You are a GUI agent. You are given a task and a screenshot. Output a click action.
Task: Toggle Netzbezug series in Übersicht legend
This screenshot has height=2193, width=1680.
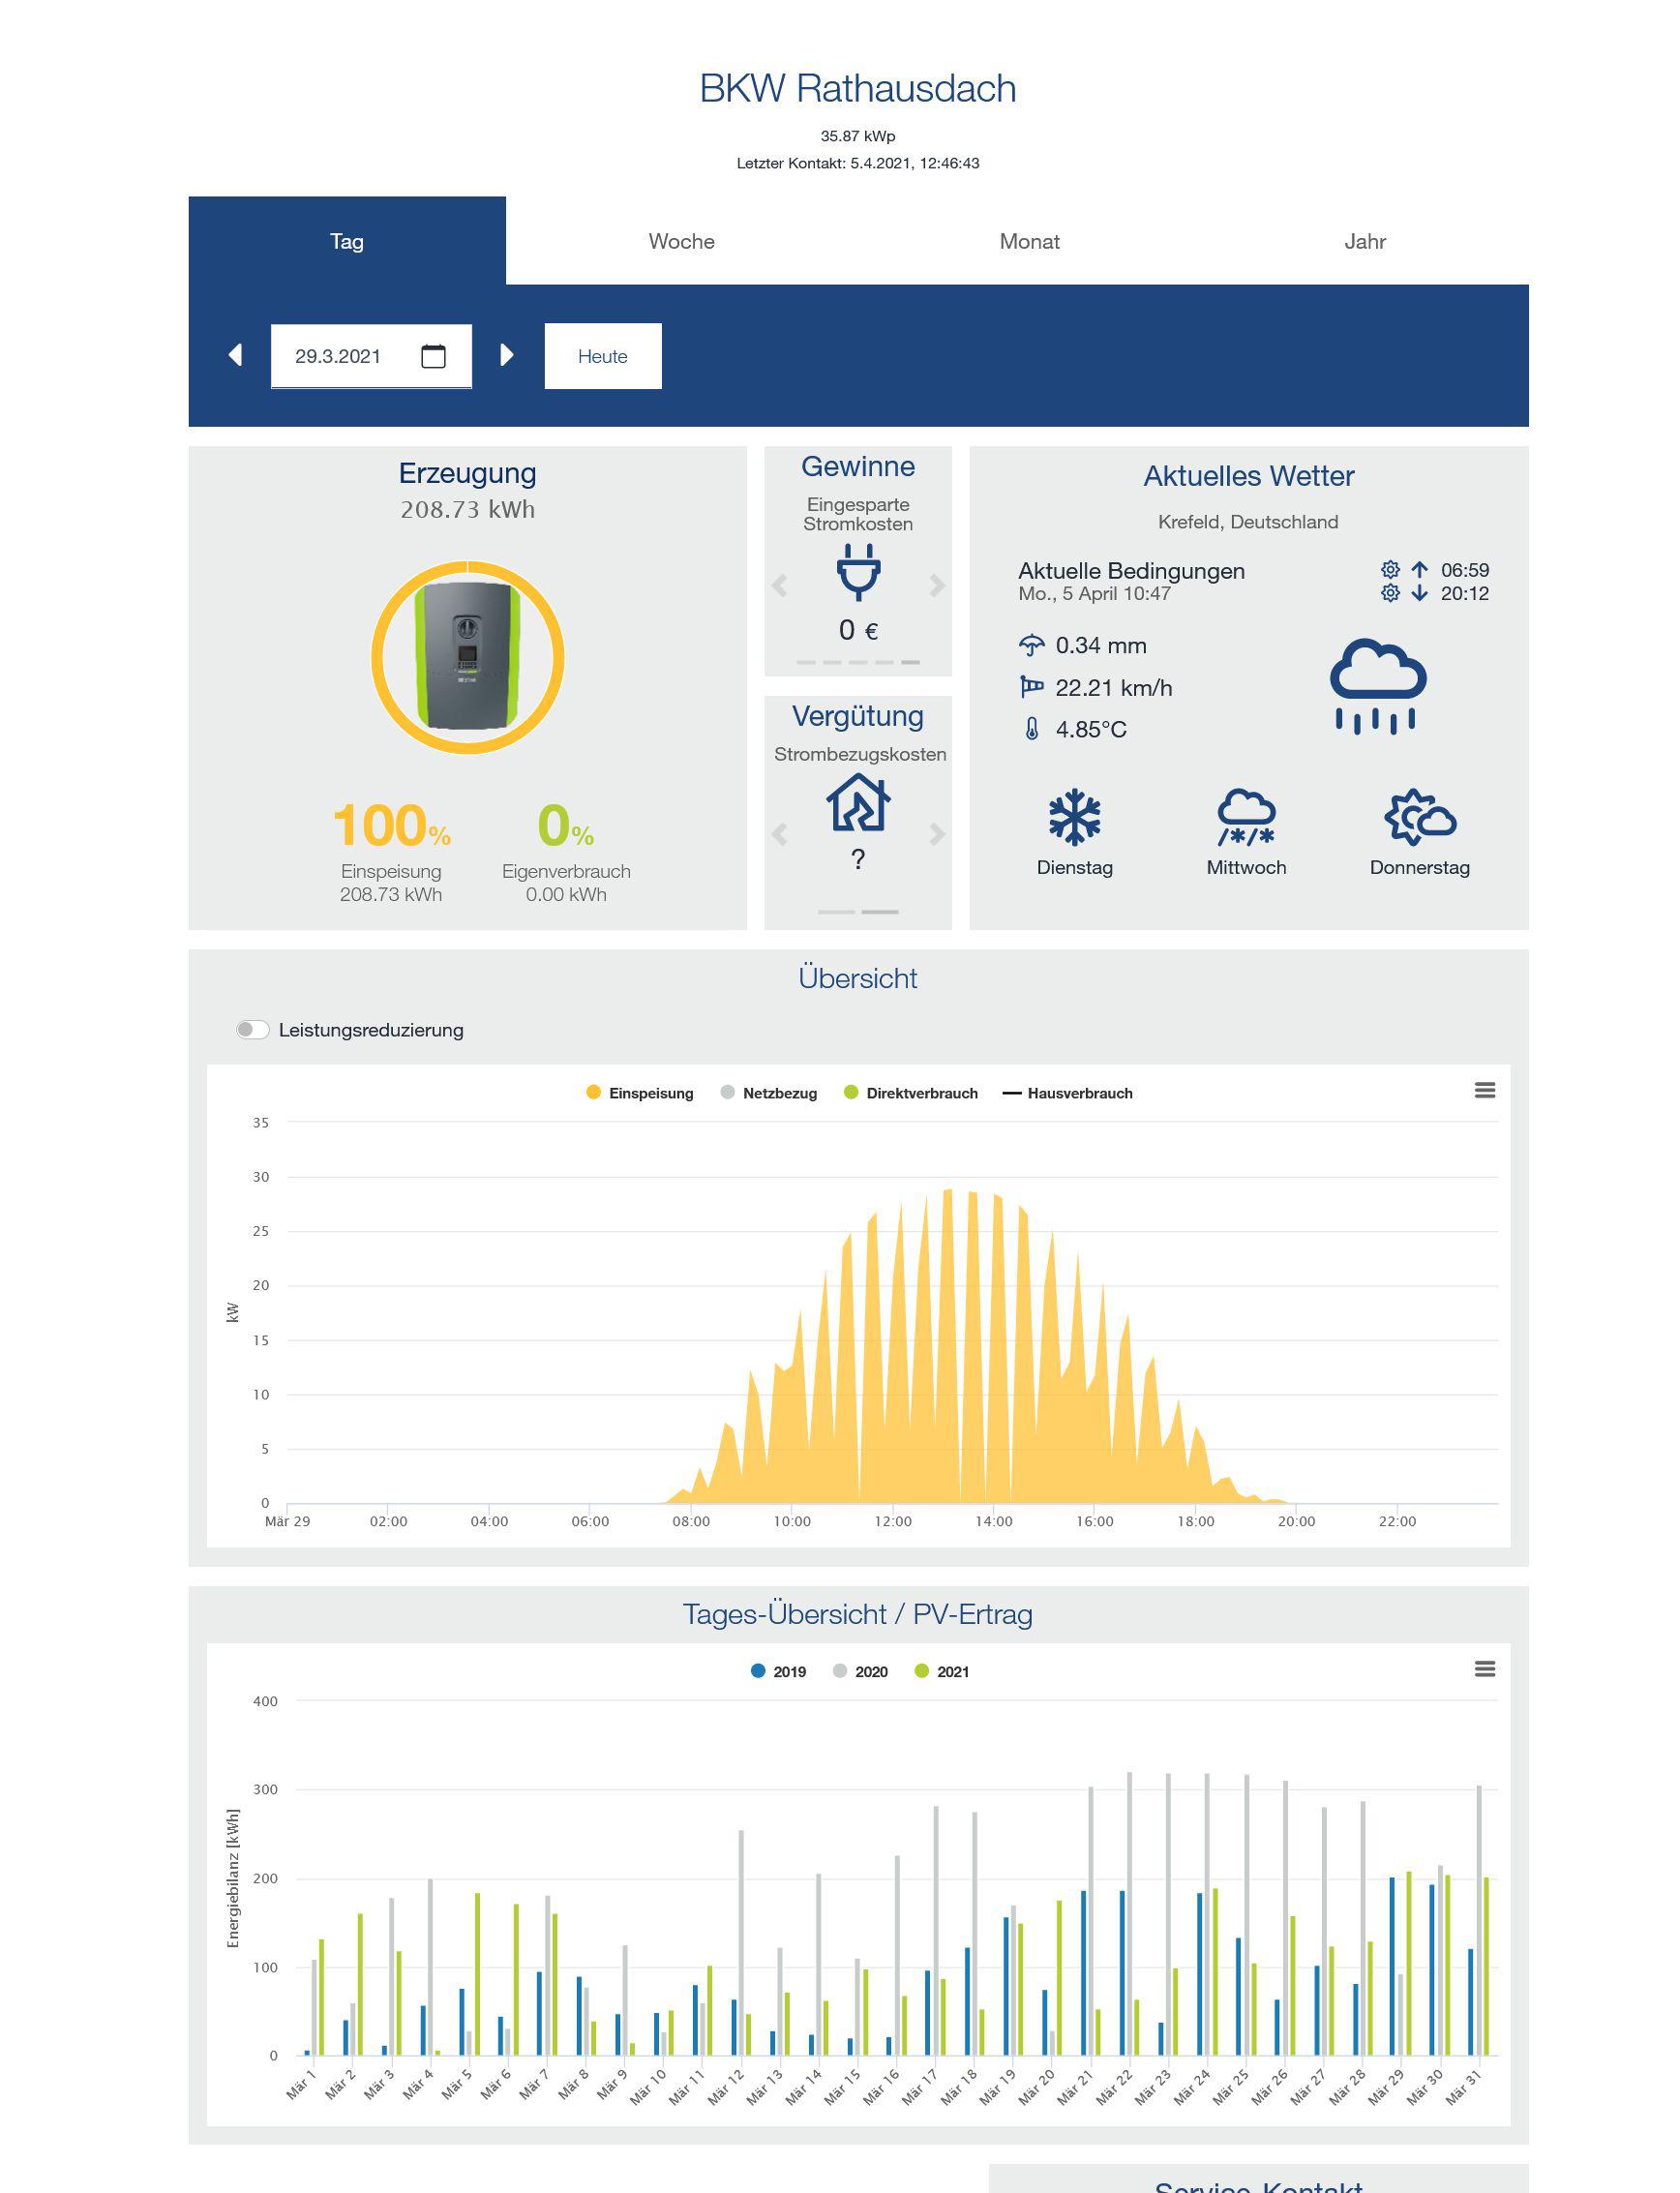[769, 1093]
